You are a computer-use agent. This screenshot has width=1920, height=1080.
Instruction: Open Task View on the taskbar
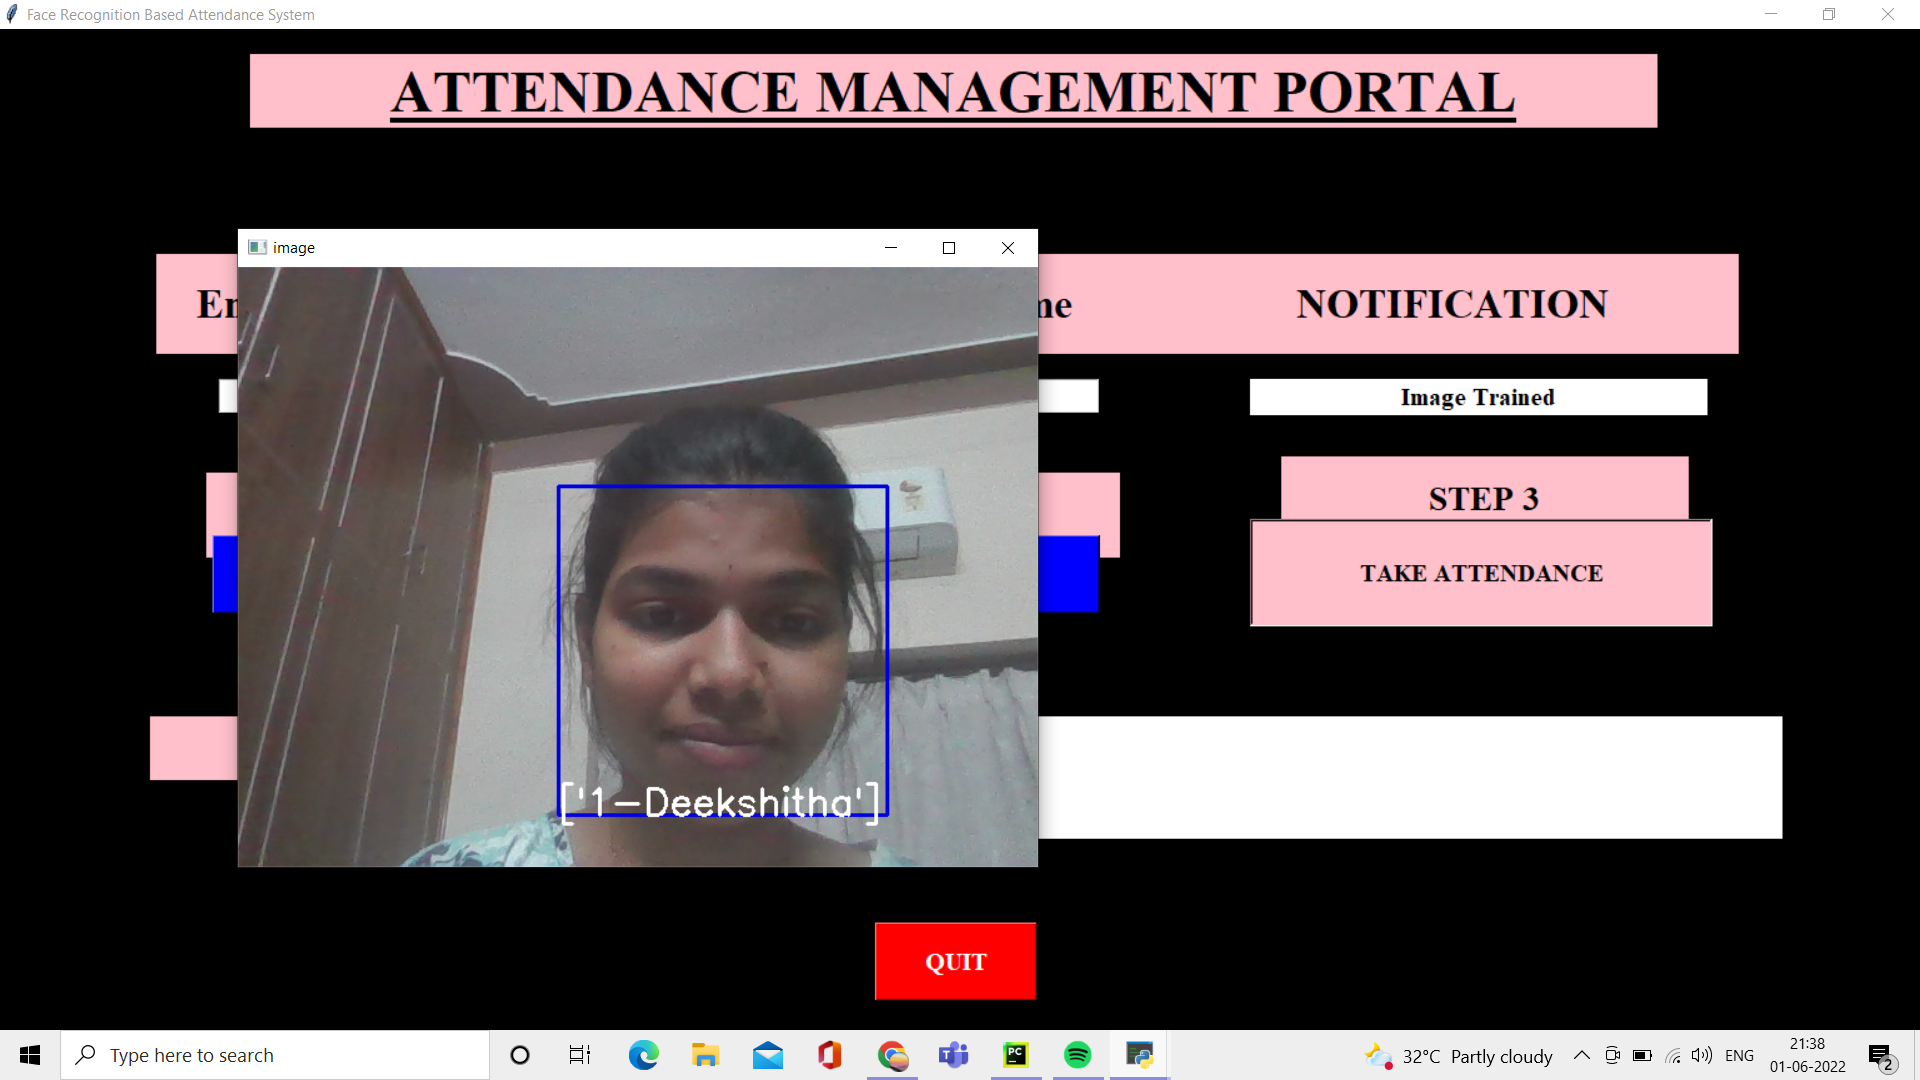coord(579,1055)
